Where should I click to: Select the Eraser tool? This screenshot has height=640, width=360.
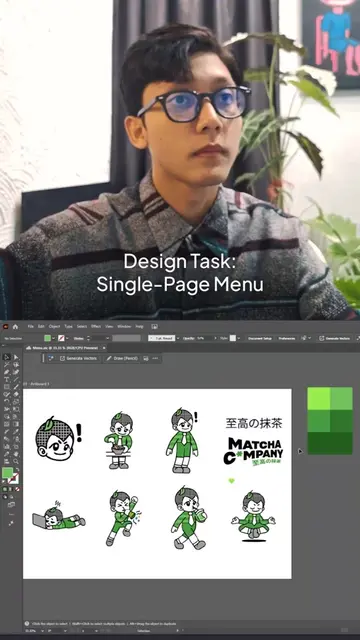16,394
